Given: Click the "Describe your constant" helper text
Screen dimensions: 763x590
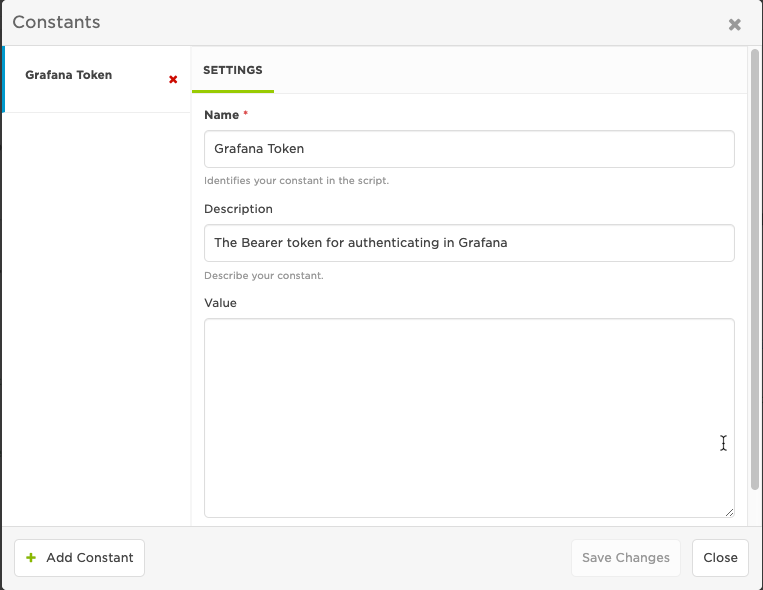Looking at the screenshot, I should click(264, 275).
